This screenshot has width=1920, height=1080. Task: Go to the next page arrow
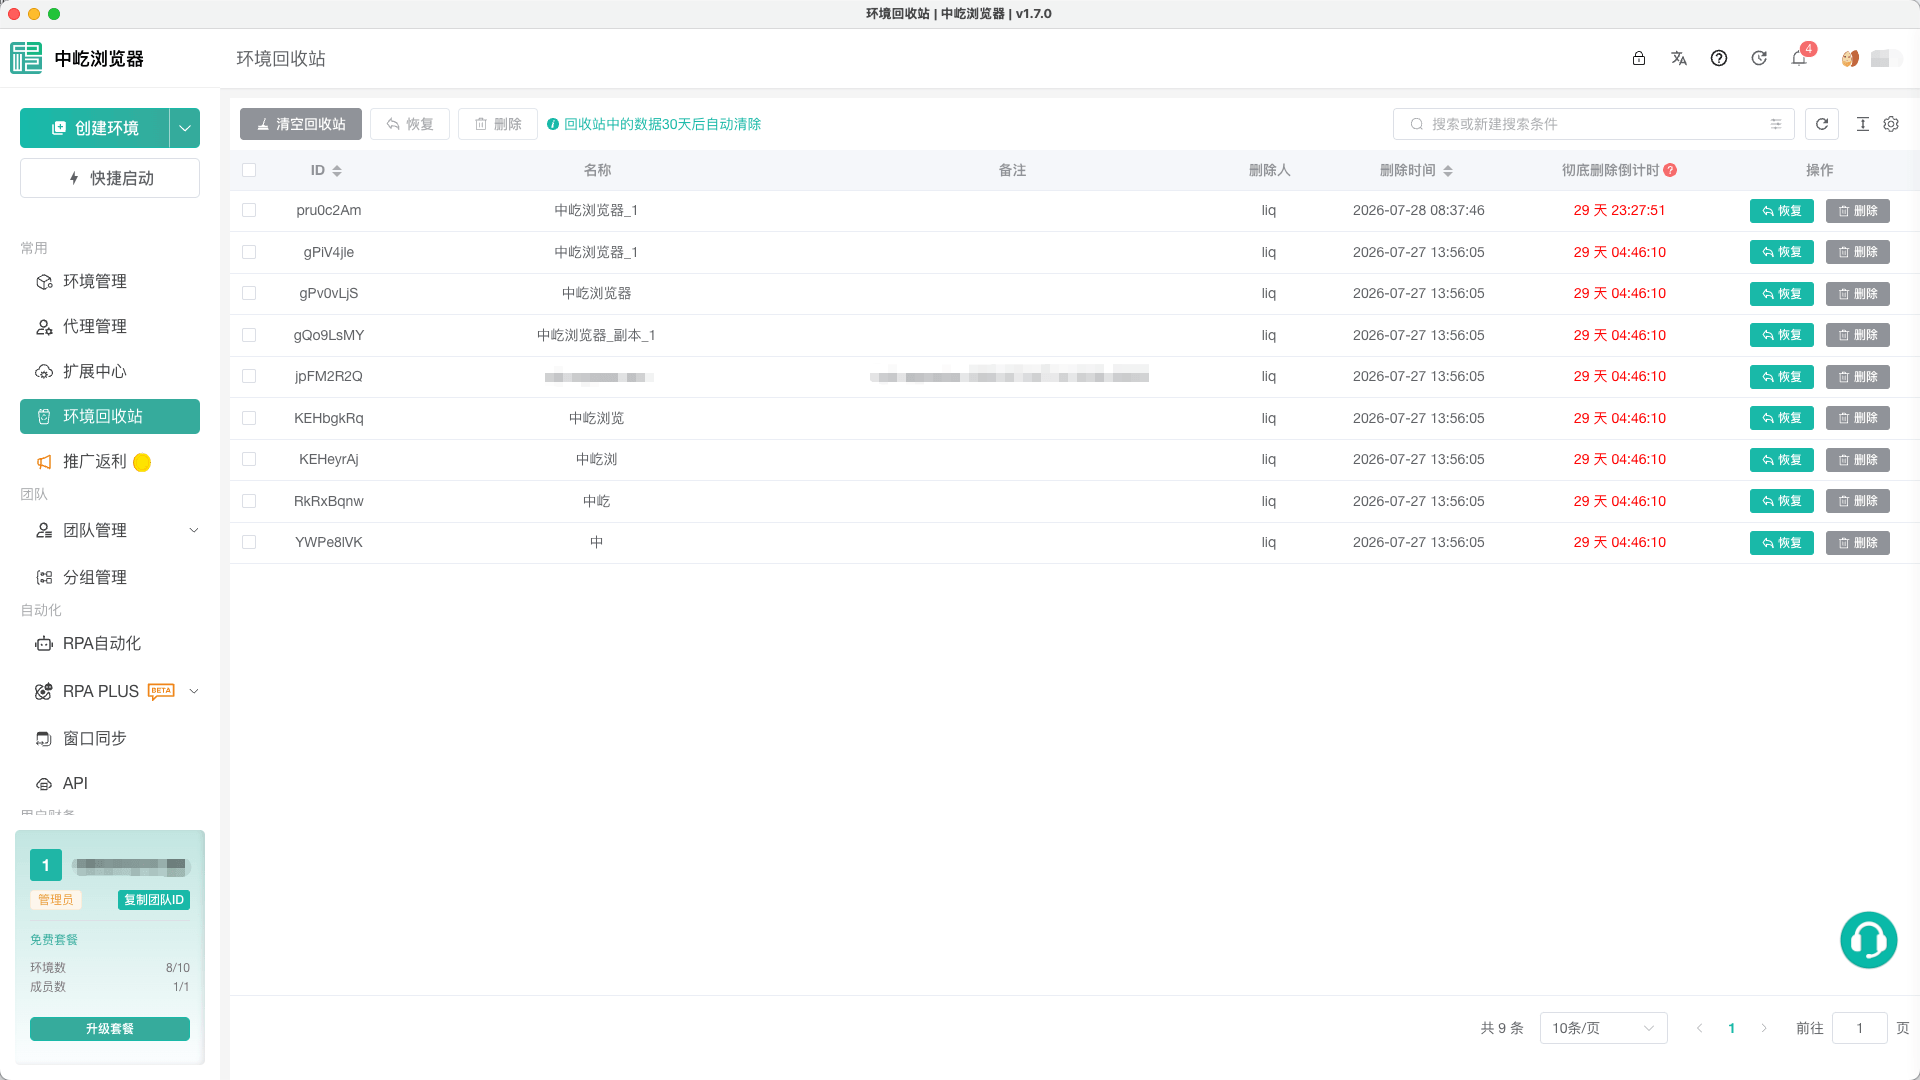[x=1764, y=1028]
